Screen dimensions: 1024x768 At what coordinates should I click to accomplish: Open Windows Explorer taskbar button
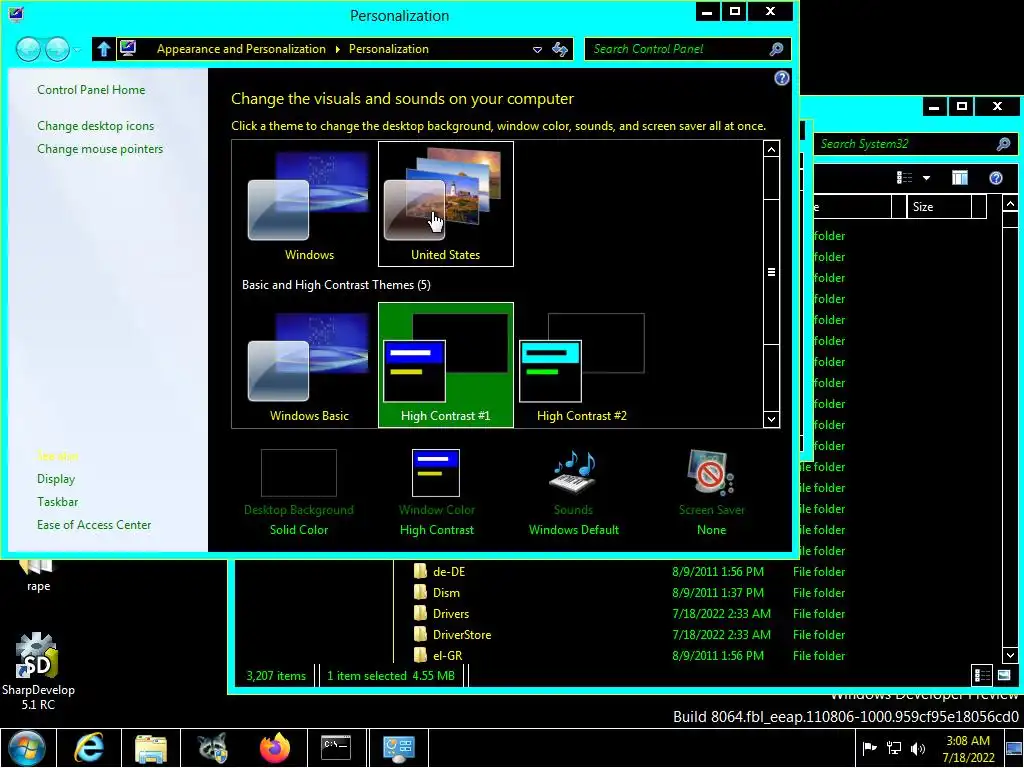(151, 748)
